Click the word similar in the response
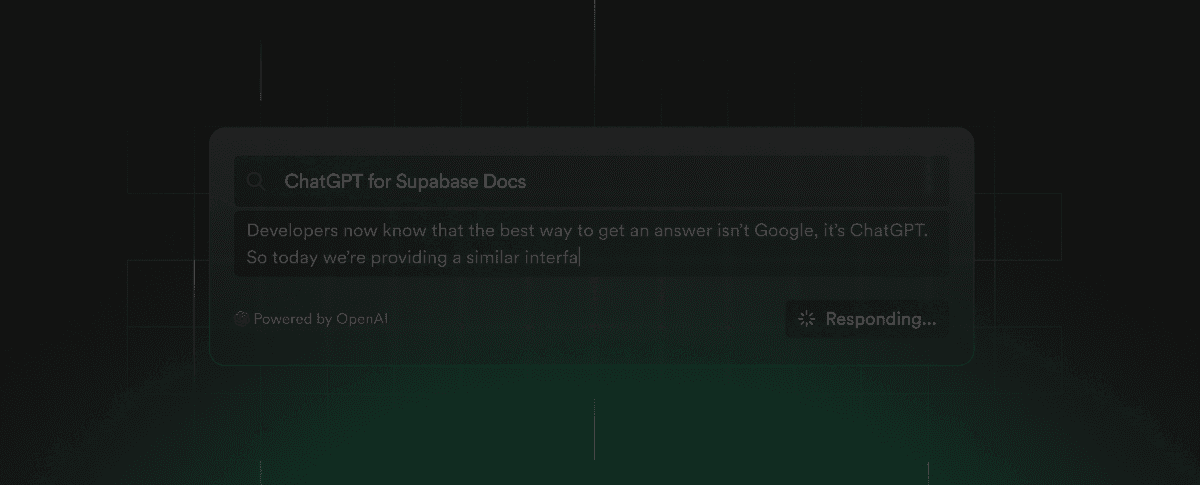Viewport: 1200px width, 485px height. [480, 258]
